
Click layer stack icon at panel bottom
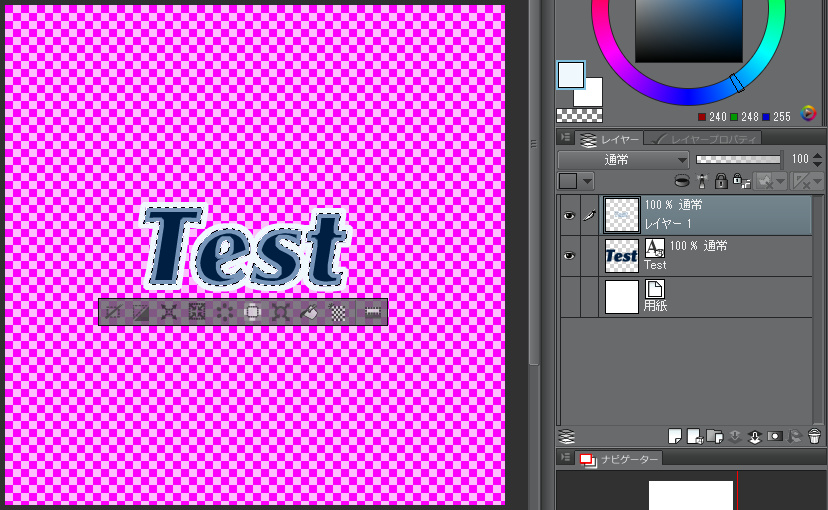pyautogui.click(x=566, y=437)
